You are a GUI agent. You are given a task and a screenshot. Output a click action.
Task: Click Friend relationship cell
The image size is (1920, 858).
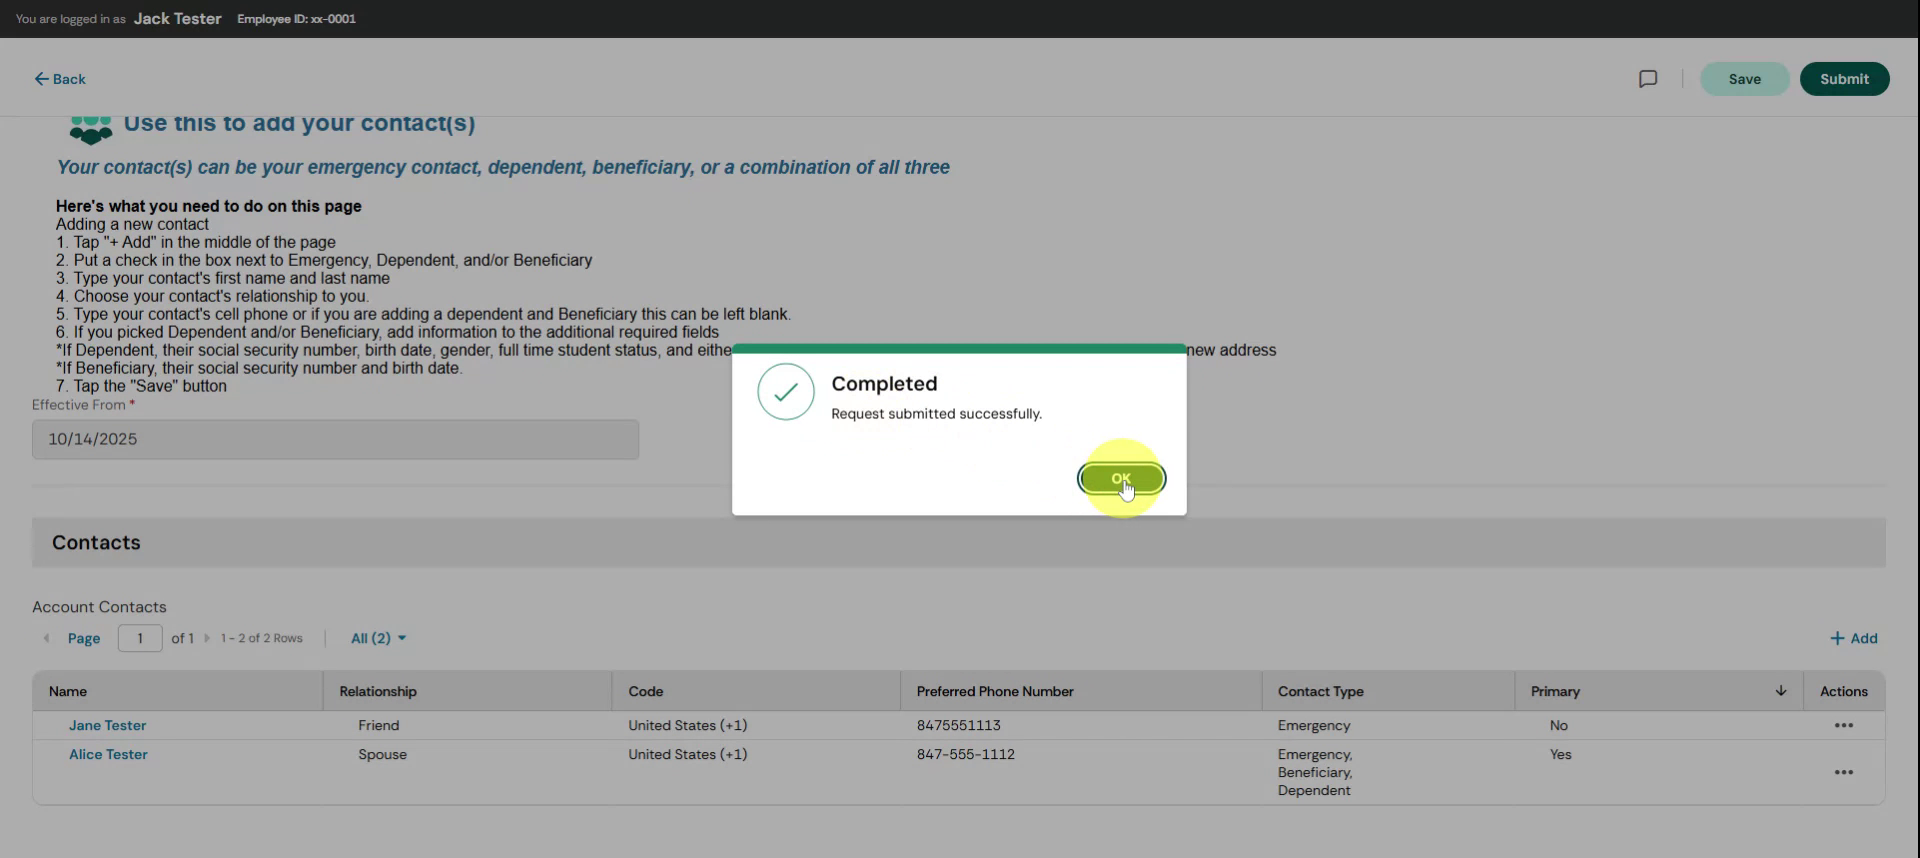(378, 725)
